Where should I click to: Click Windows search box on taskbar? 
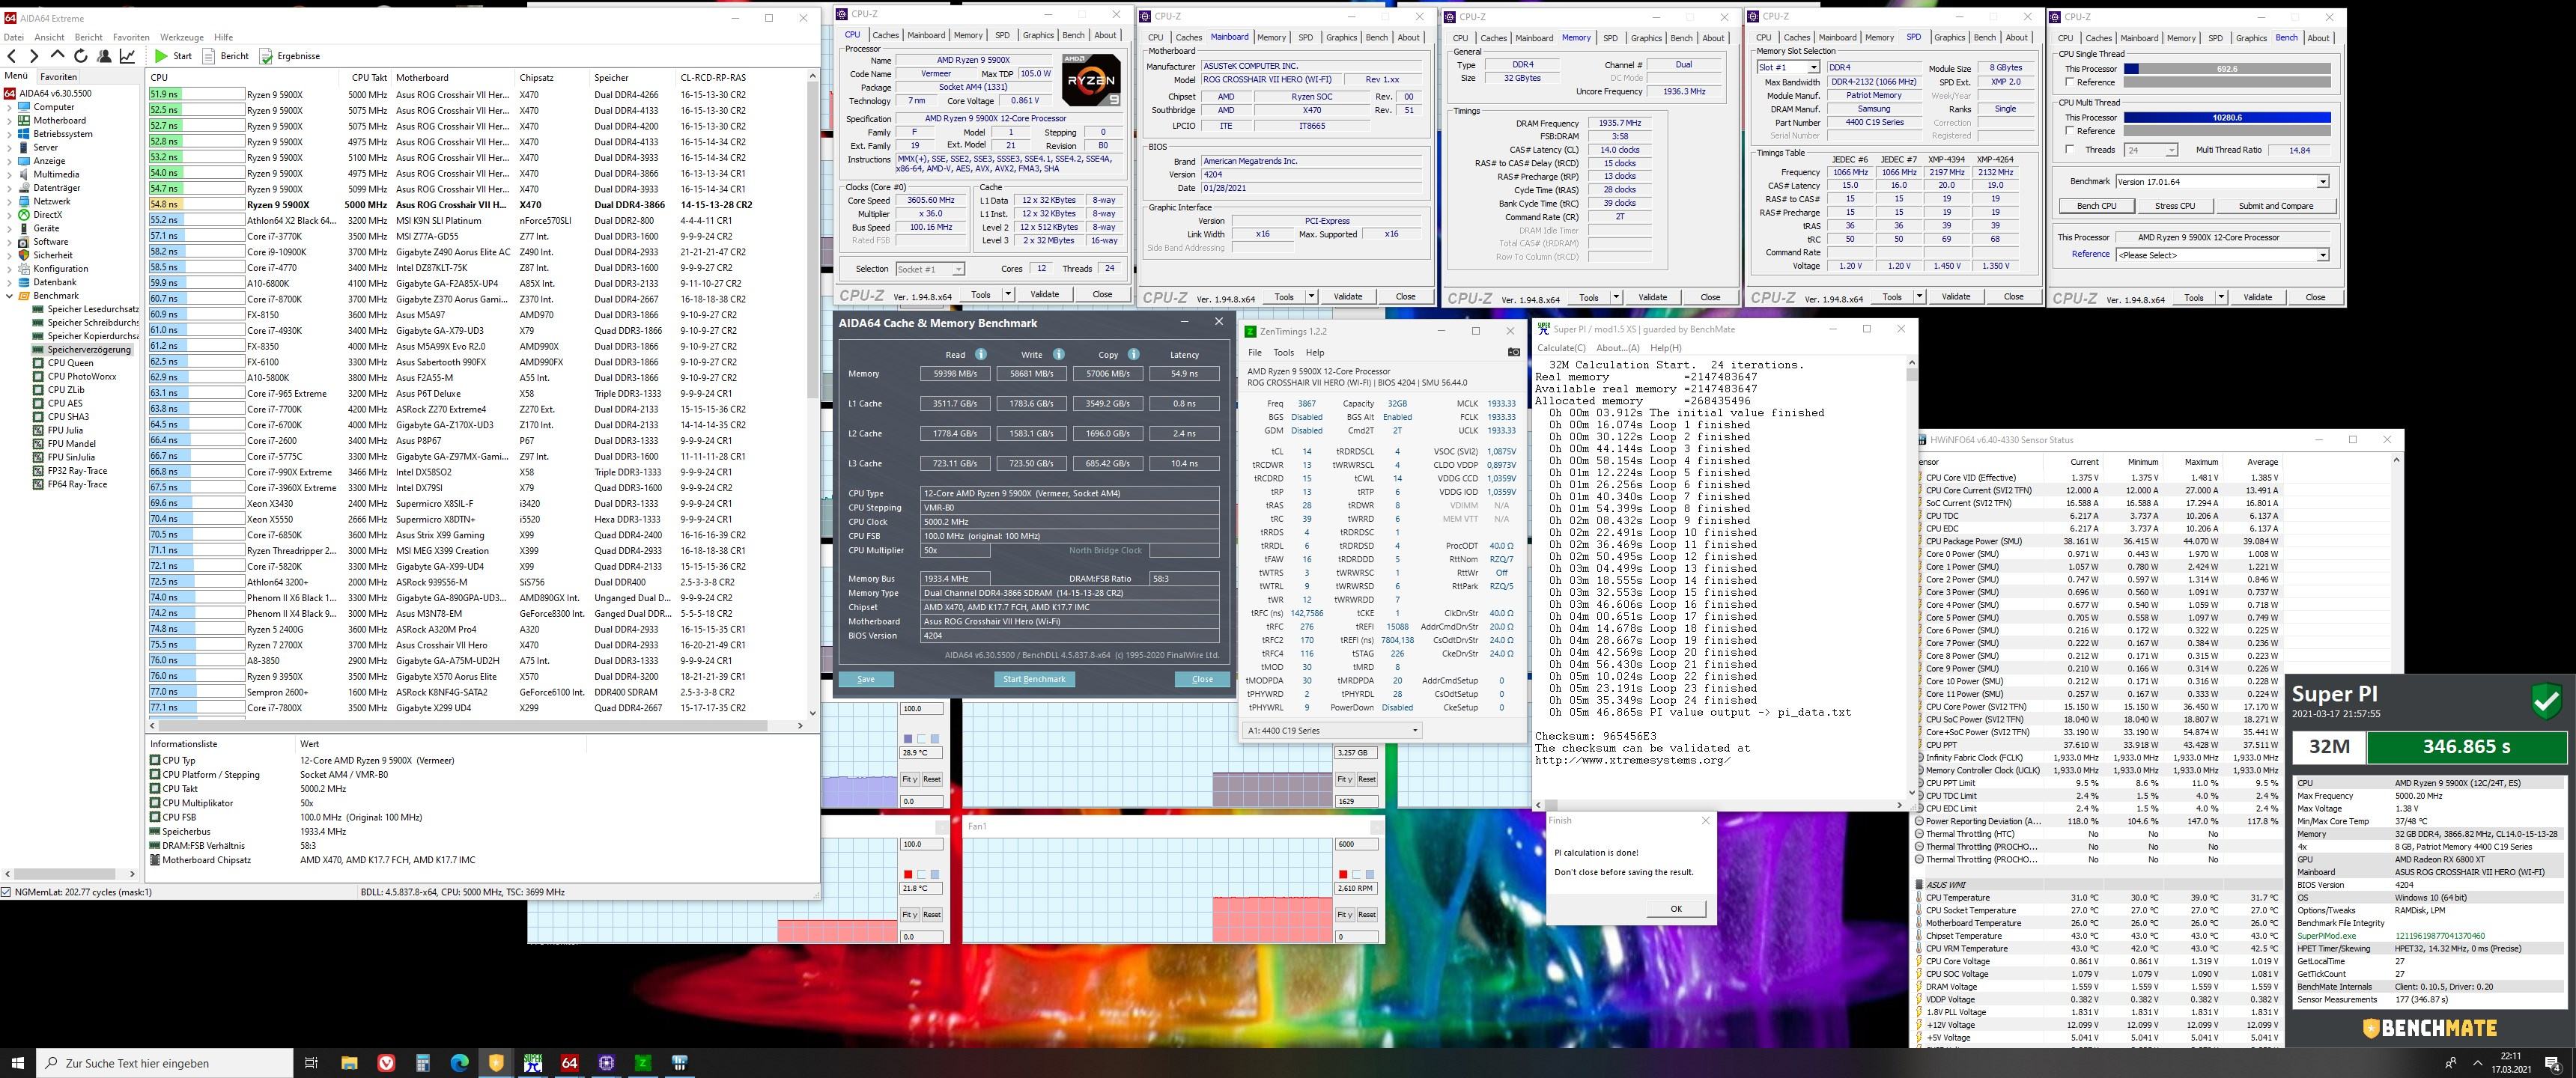tap(165, 1063)
